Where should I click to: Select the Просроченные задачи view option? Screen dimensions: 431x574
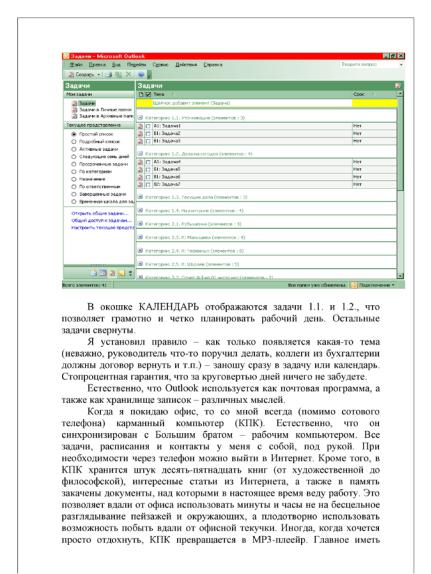tap(100, 164)
